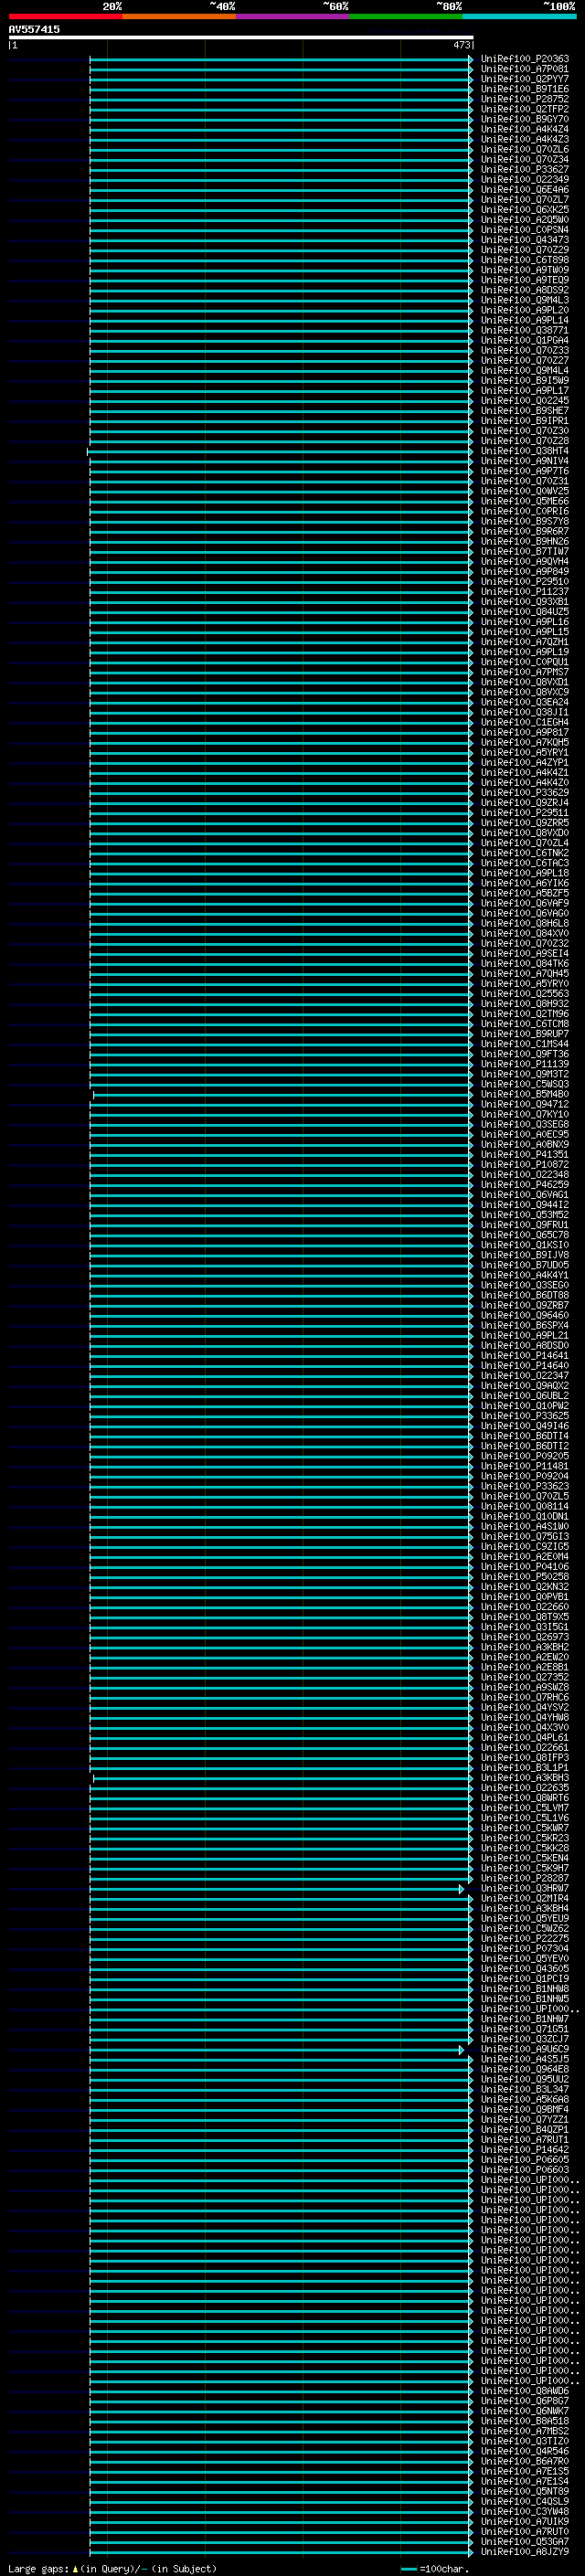Select the UniRef100_Q43473 hit label

(525, 240)
